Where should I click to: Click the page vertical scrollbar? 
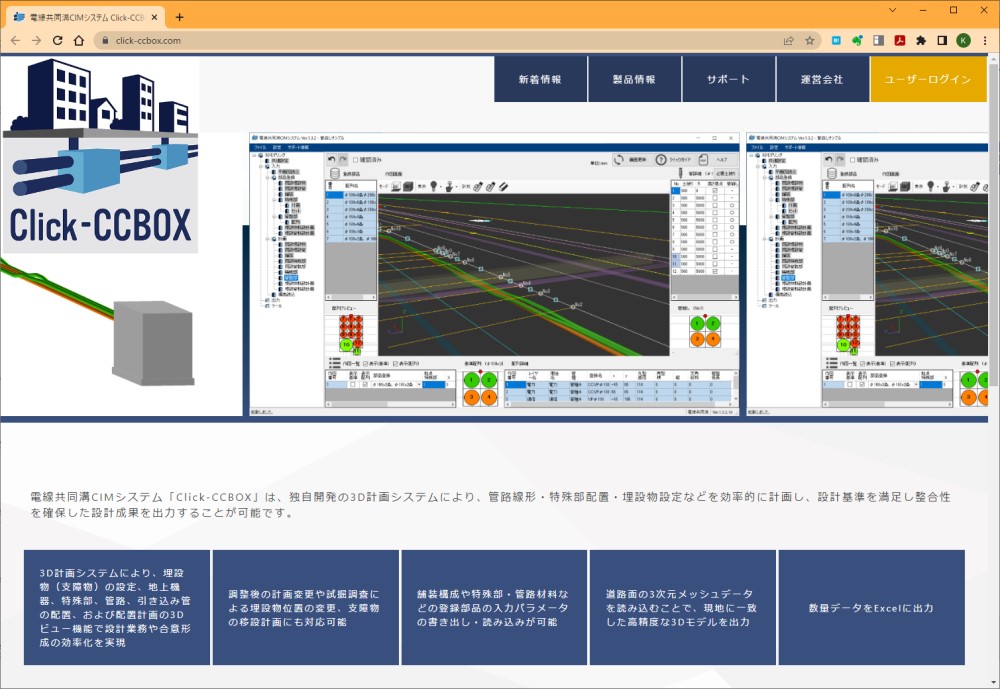click(994, 370)
